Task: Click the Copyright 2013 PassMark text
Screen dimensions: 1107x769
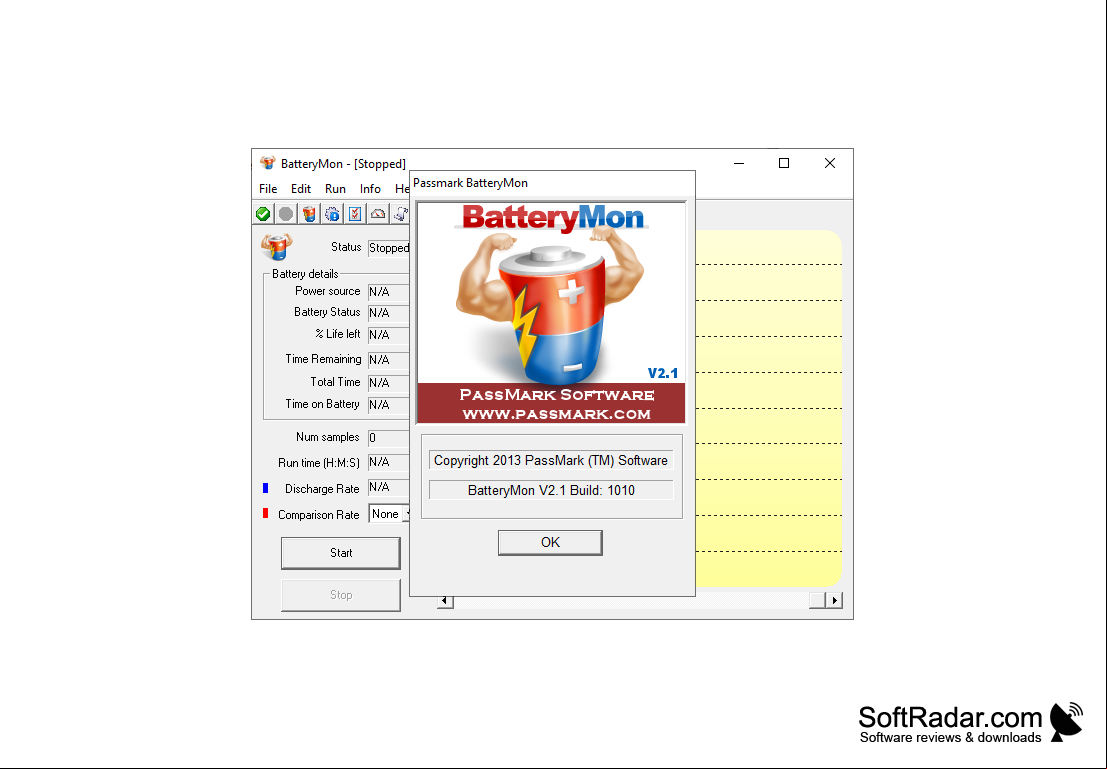Action: (x=551, y=460)
